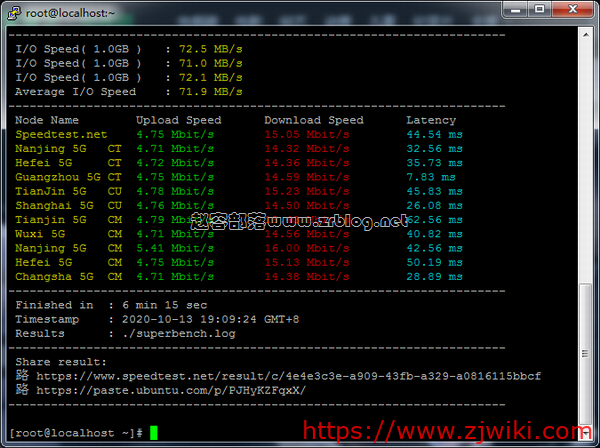This screenshot has width=600, height=448.
Task: Click the speedtest.net result URL
Action: pyautogui.click(x=288, y=376)
